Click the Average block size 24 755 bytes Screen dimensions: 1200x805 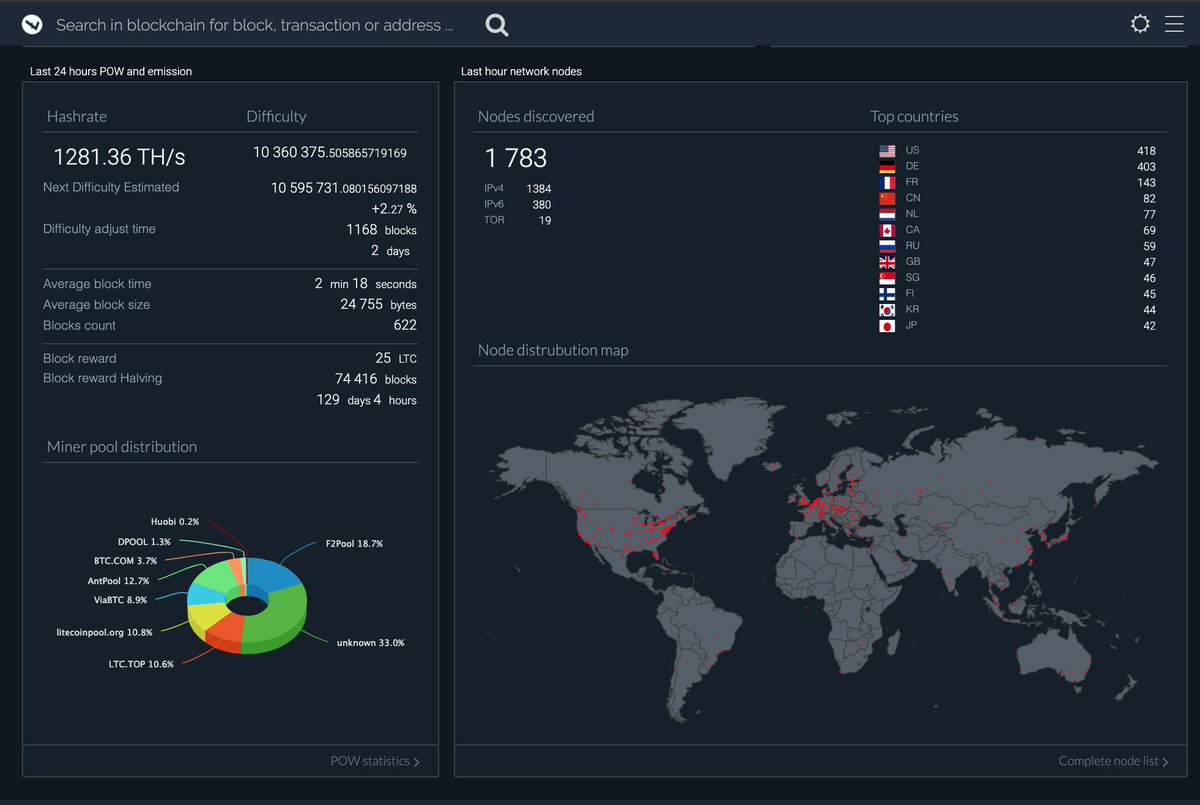379,304
